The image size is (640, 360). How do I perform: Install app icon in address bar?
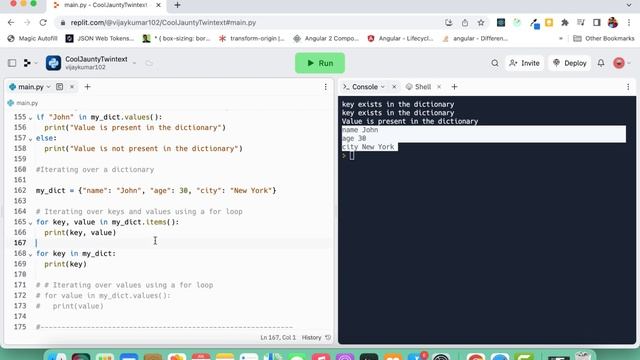(x=449, y=23)
